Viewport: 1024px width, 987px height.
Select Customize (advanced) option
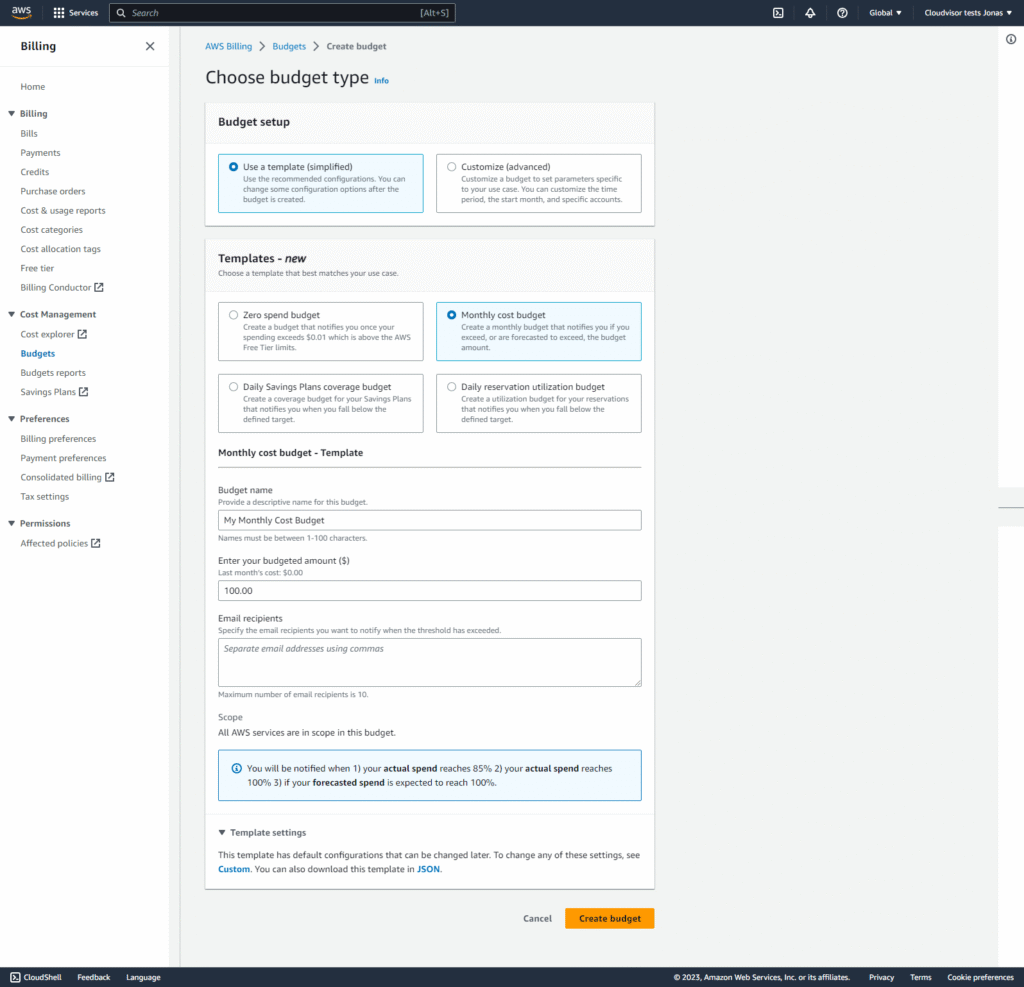[539, 183]
